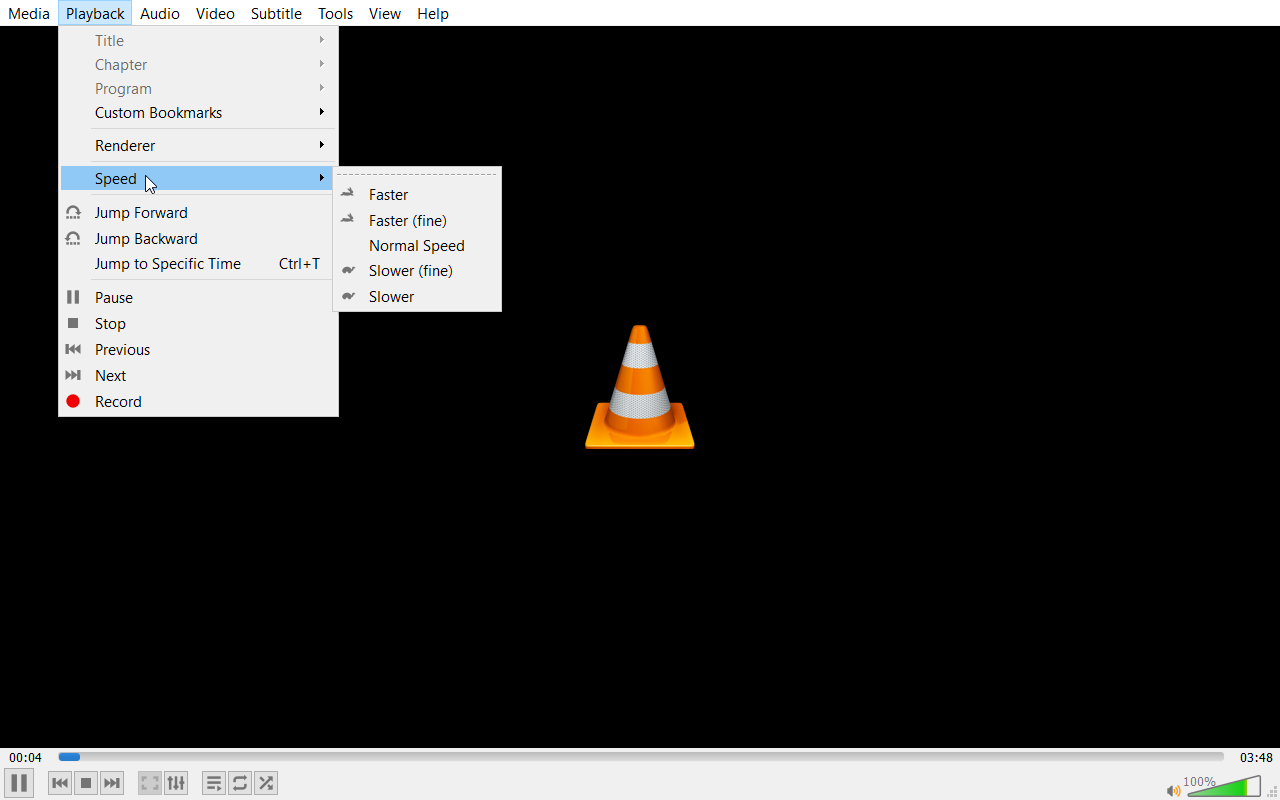The image size is (1280, 800).
Task: Open the Video menu
Action: pos(215,13)
